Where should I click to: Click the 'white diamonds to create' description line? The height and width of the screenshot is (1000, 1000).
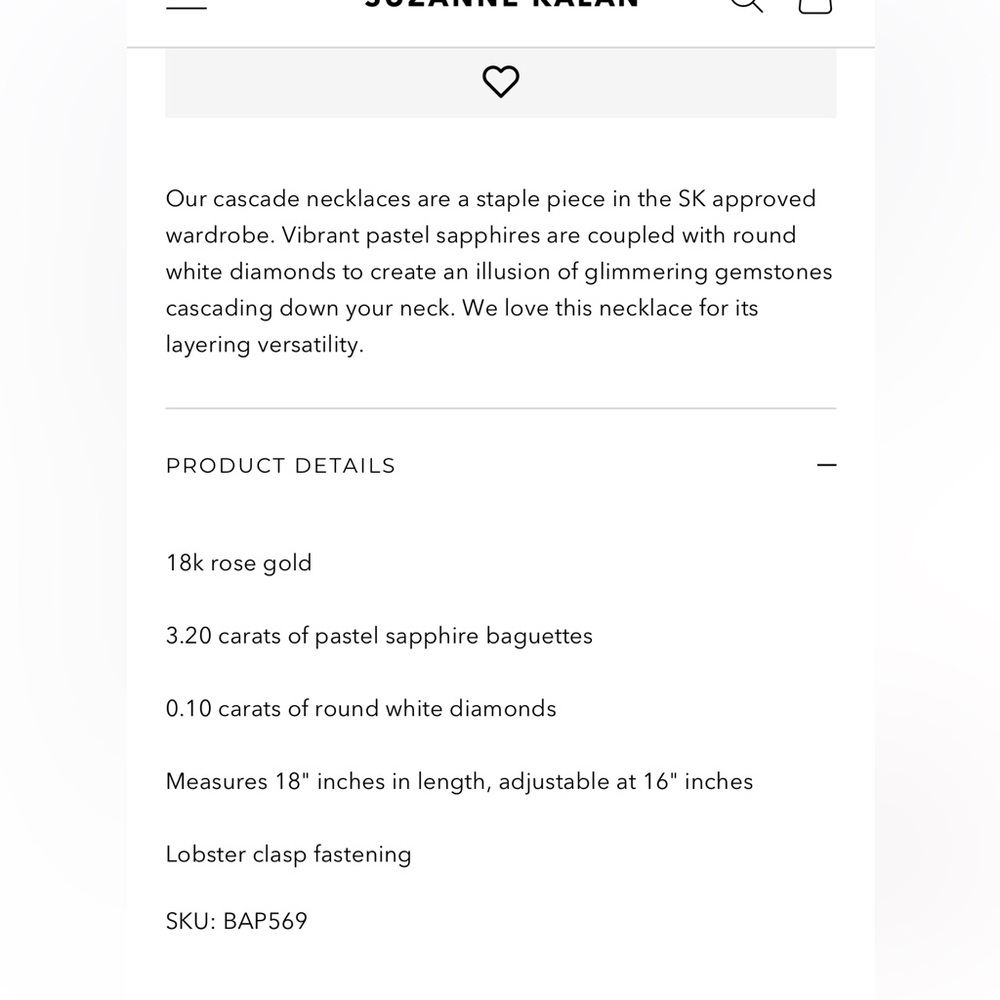499,272
